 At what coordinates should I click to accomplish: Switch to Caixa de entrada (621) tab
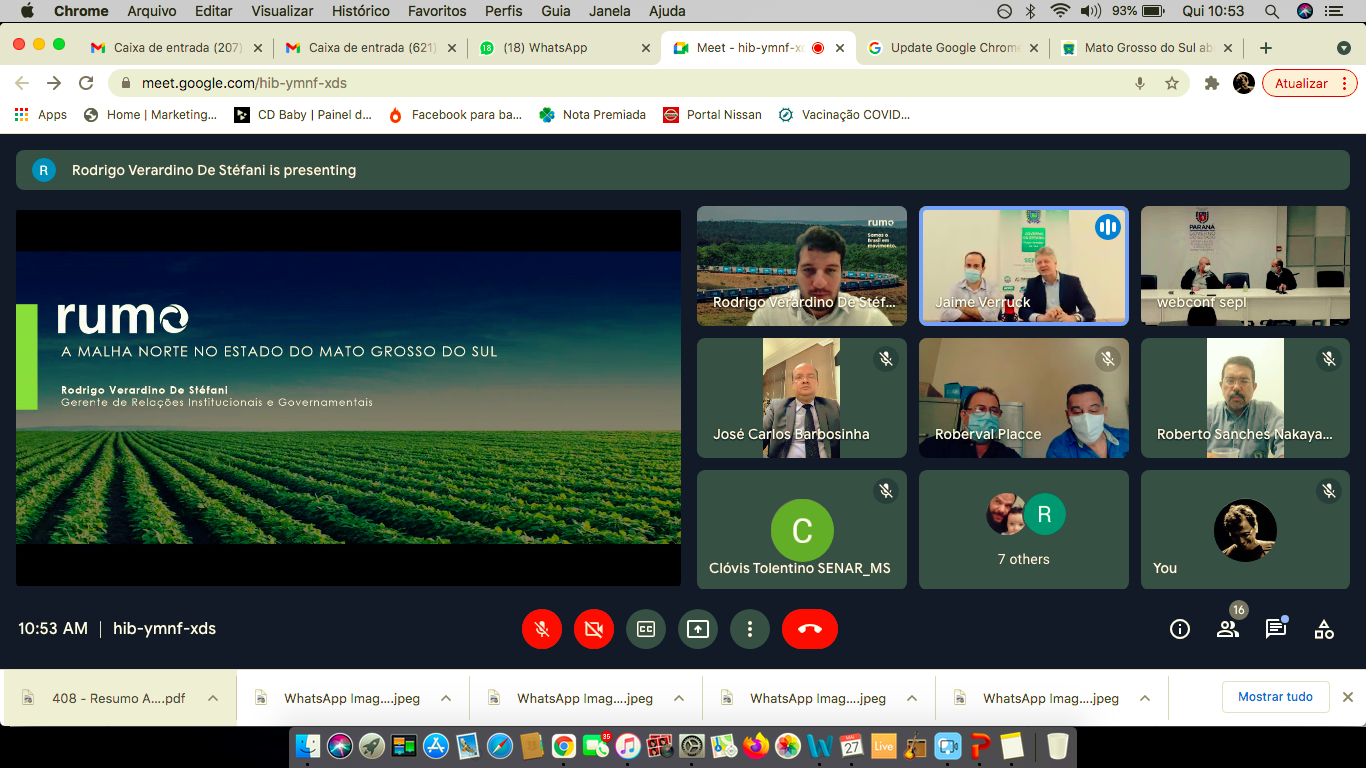click(x=371, y=47)
